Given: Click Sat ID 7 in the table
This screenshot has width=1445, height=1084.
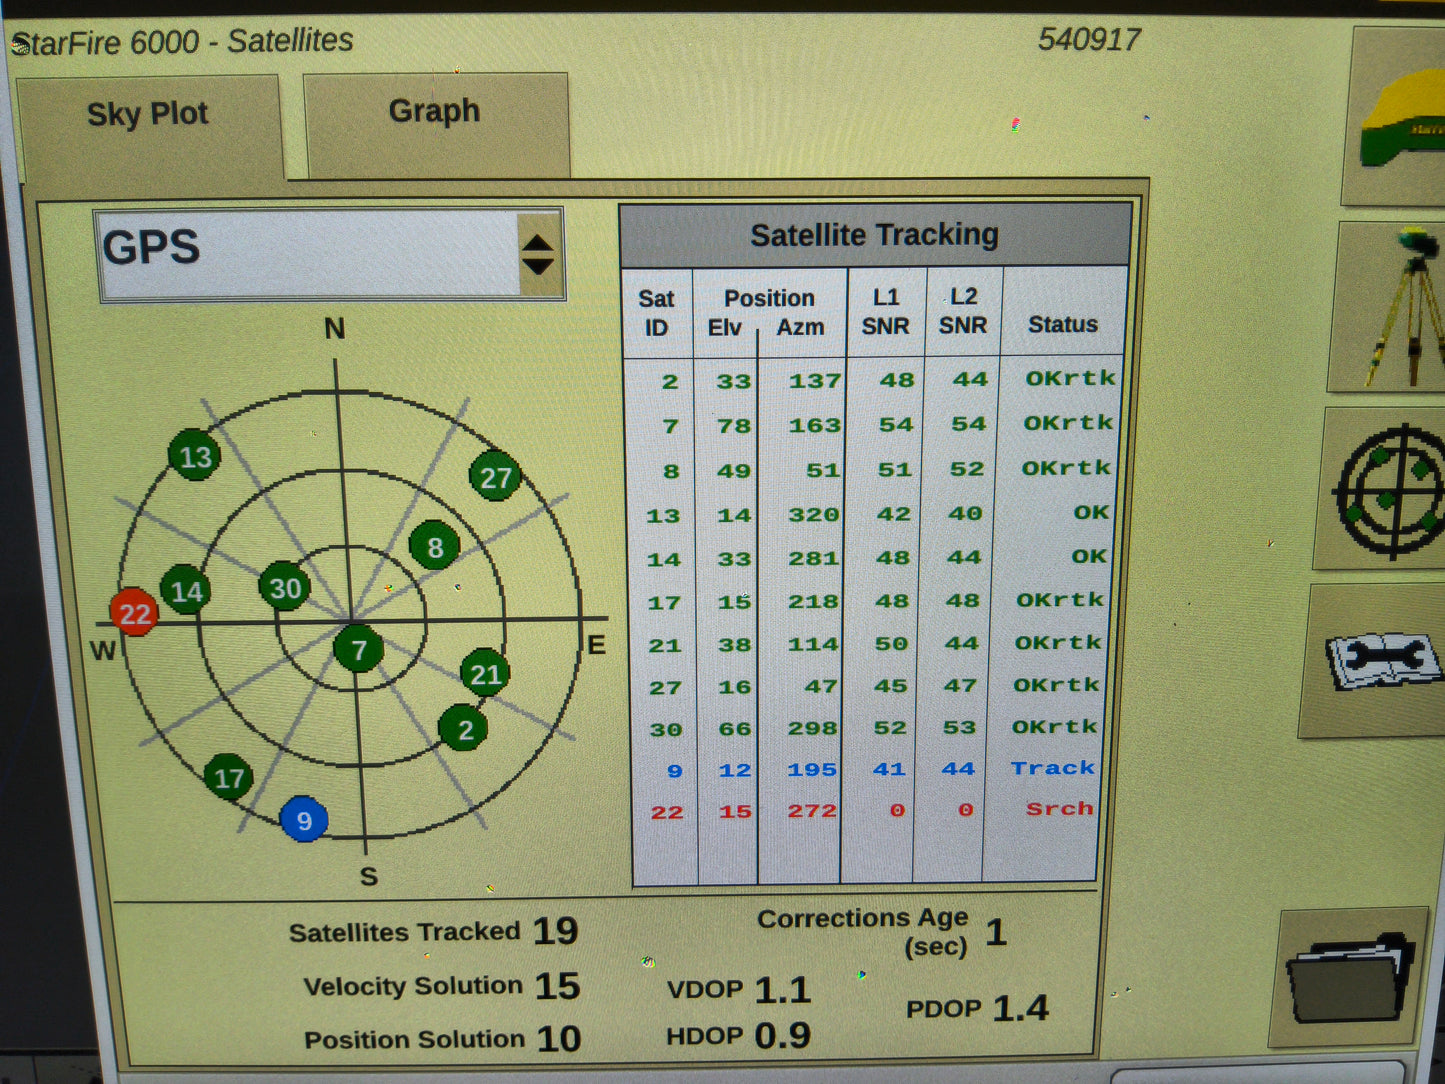Looking at the screenshot, I should [671, 426].
